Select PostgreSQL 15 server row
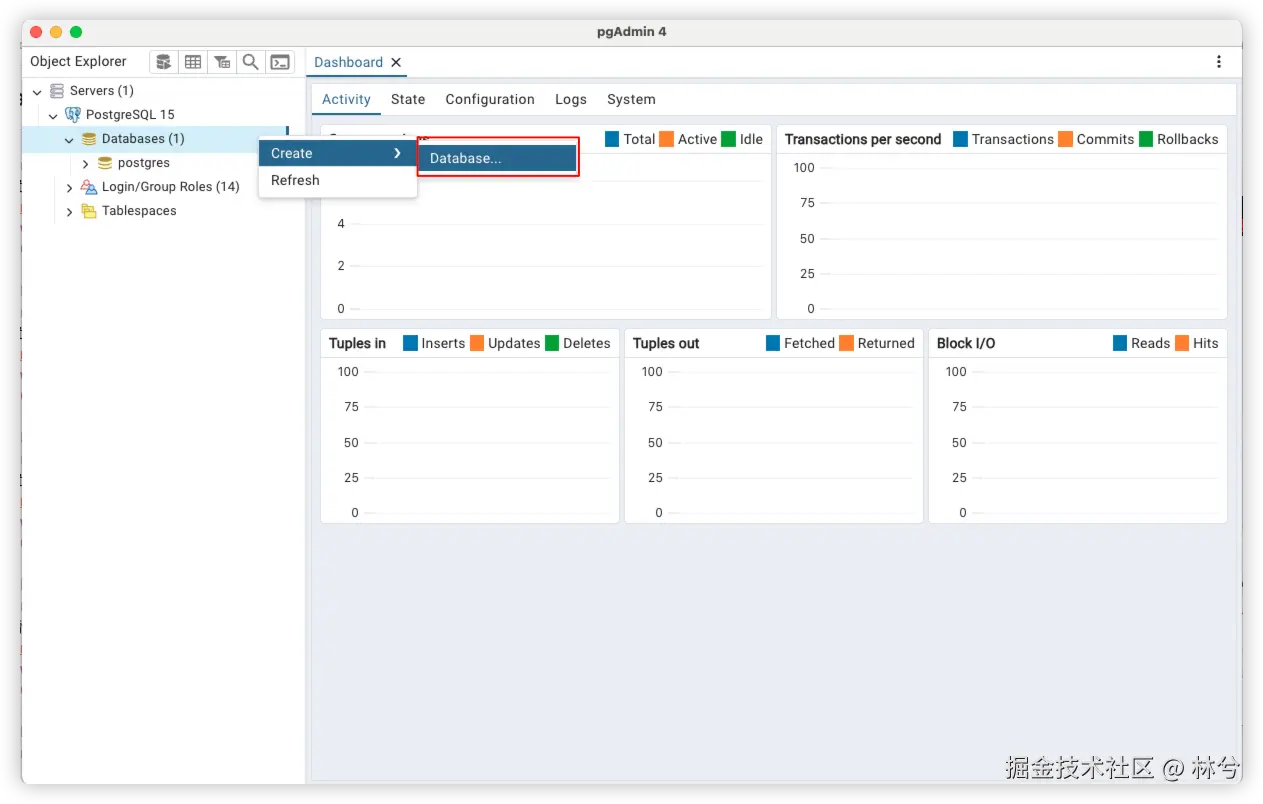The image size is (1263, 804). [130, 115]
